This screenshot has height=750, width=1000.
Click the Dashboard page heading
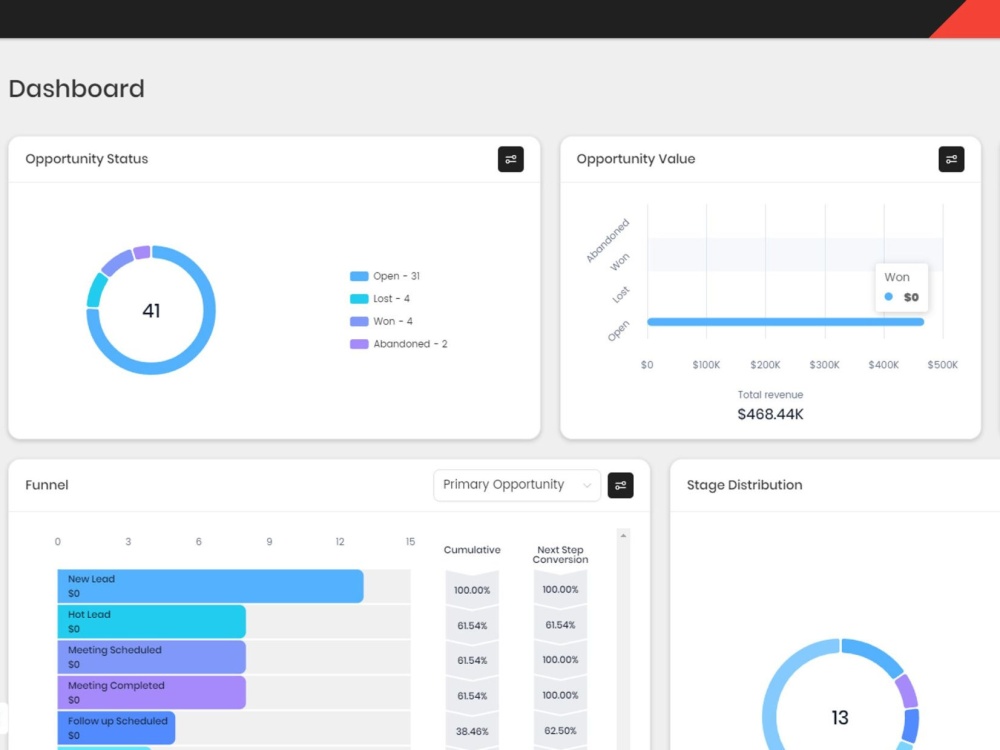coord(77,89)
